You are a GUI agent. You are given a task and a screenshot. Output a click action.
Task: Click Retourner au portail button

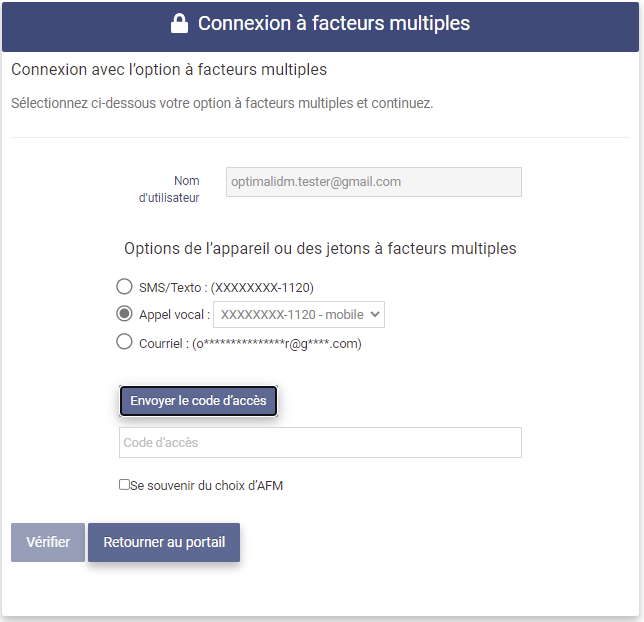[x=164, y=542]
